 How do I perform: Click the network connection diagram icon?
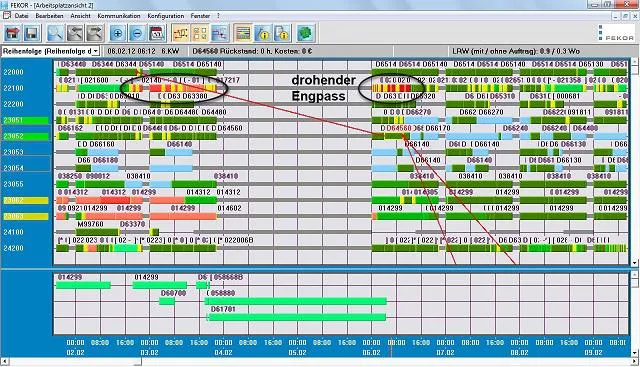(x=180, y=33)
